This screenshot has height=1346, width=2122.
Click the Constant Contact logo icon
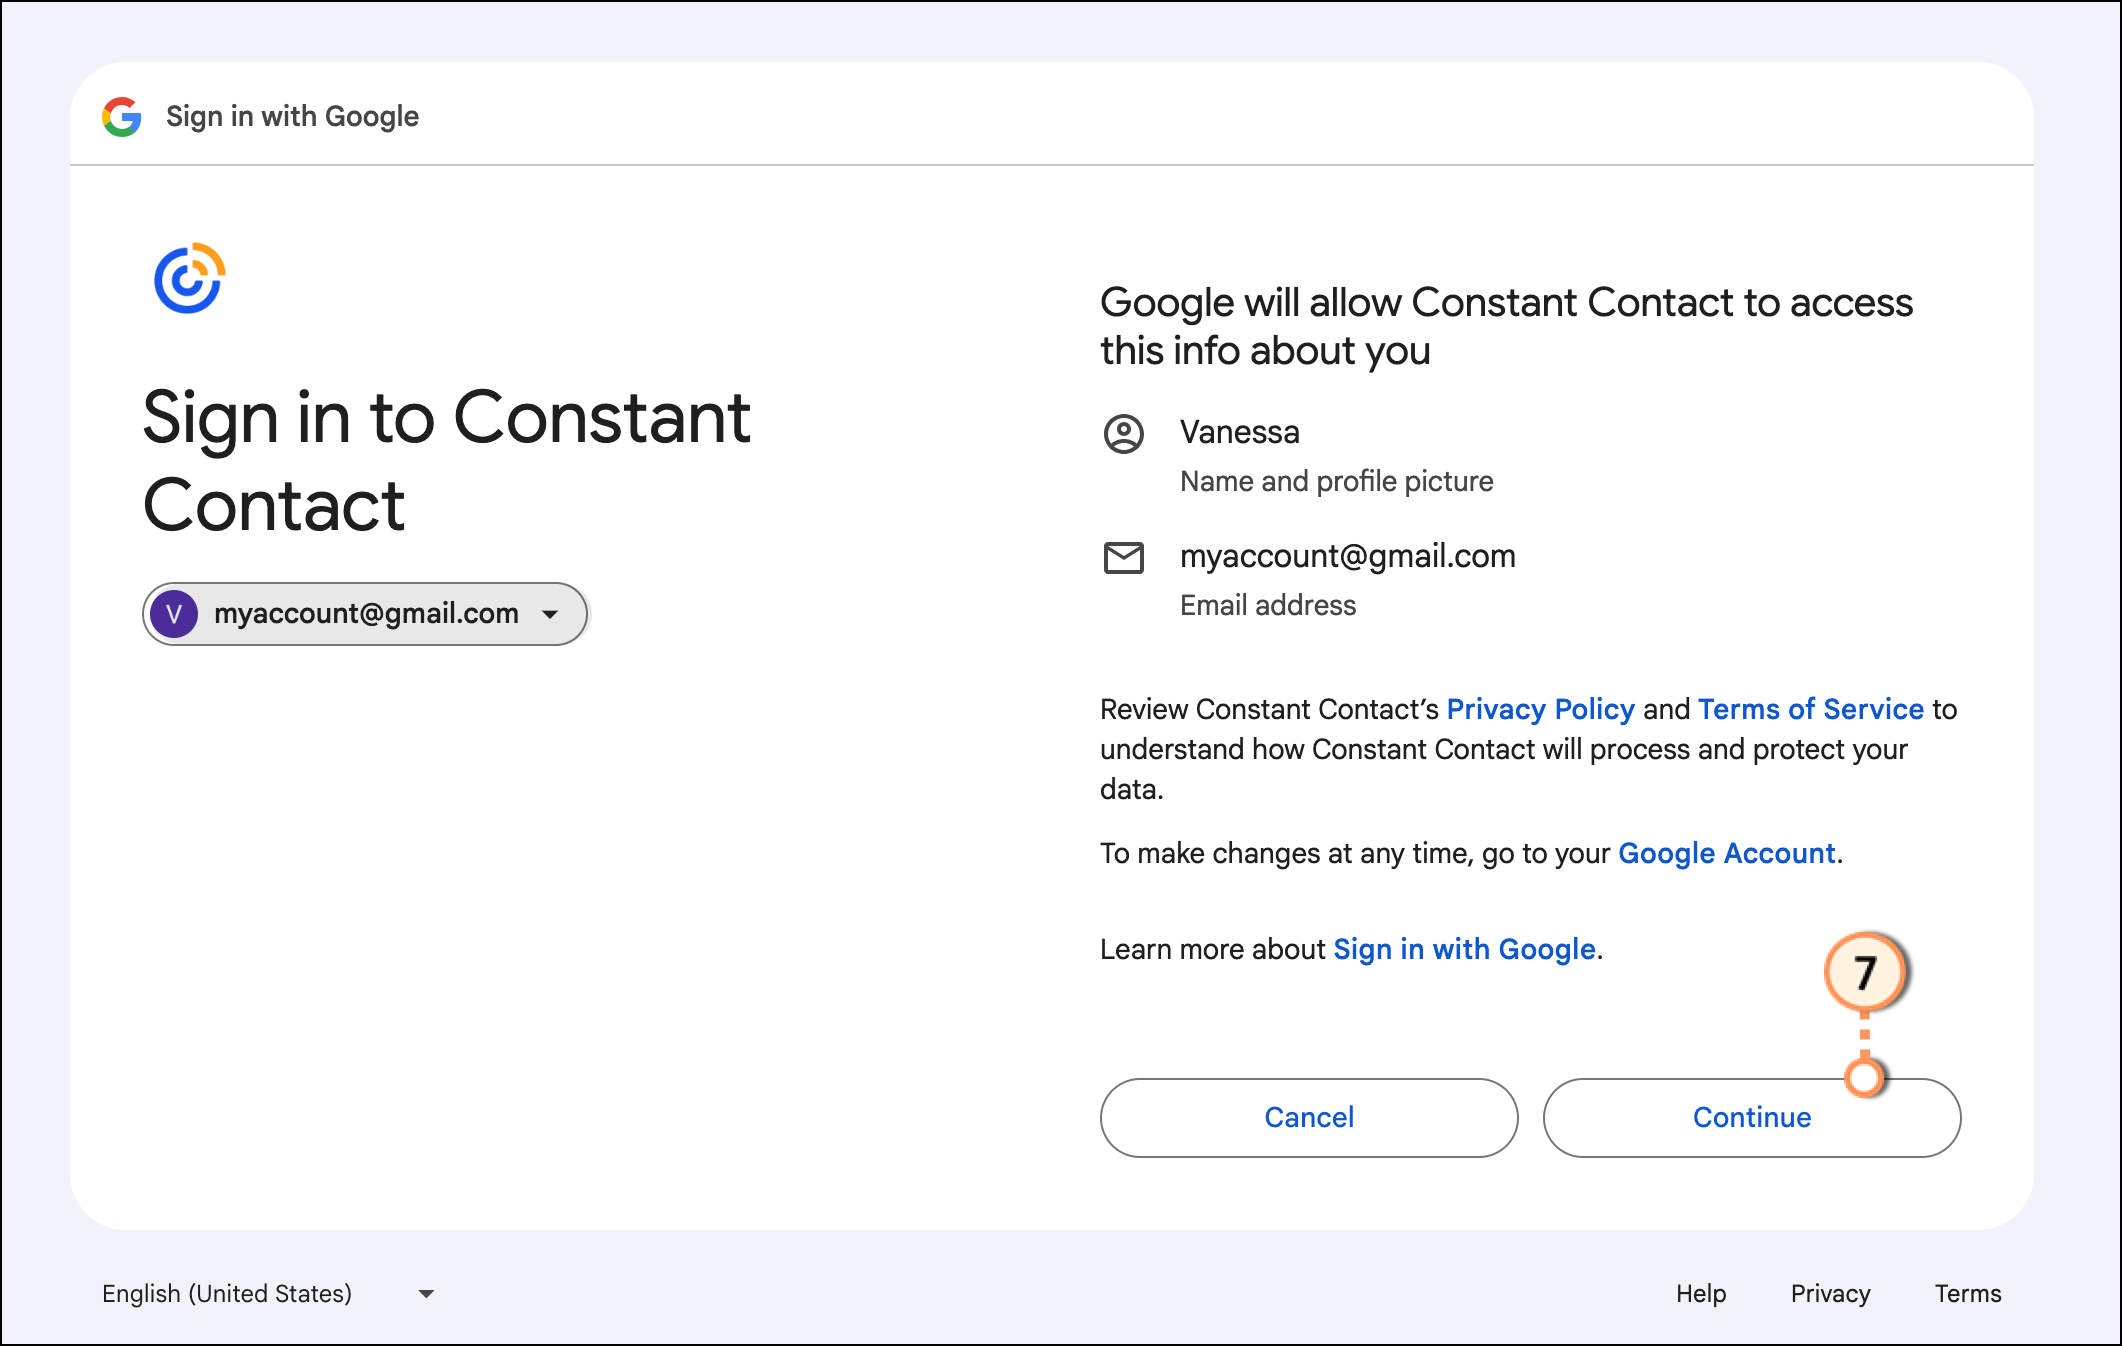coord(189,278)
